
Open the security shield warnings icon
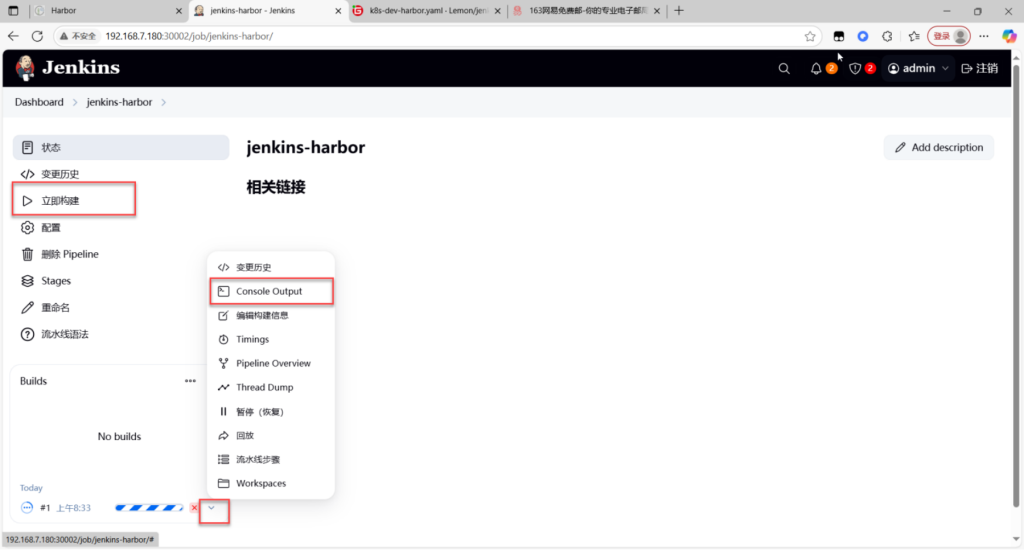click(855, 68)
